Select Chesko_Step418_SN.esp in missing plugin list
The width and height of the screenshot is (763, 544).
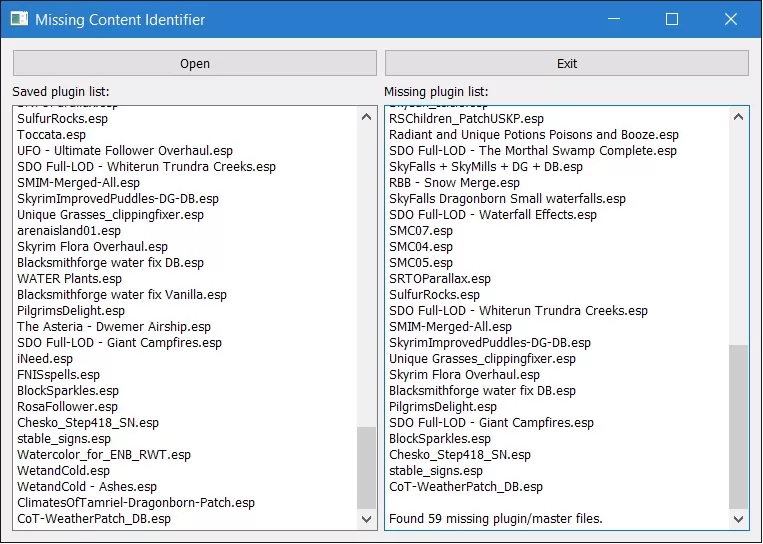point(460,455)
